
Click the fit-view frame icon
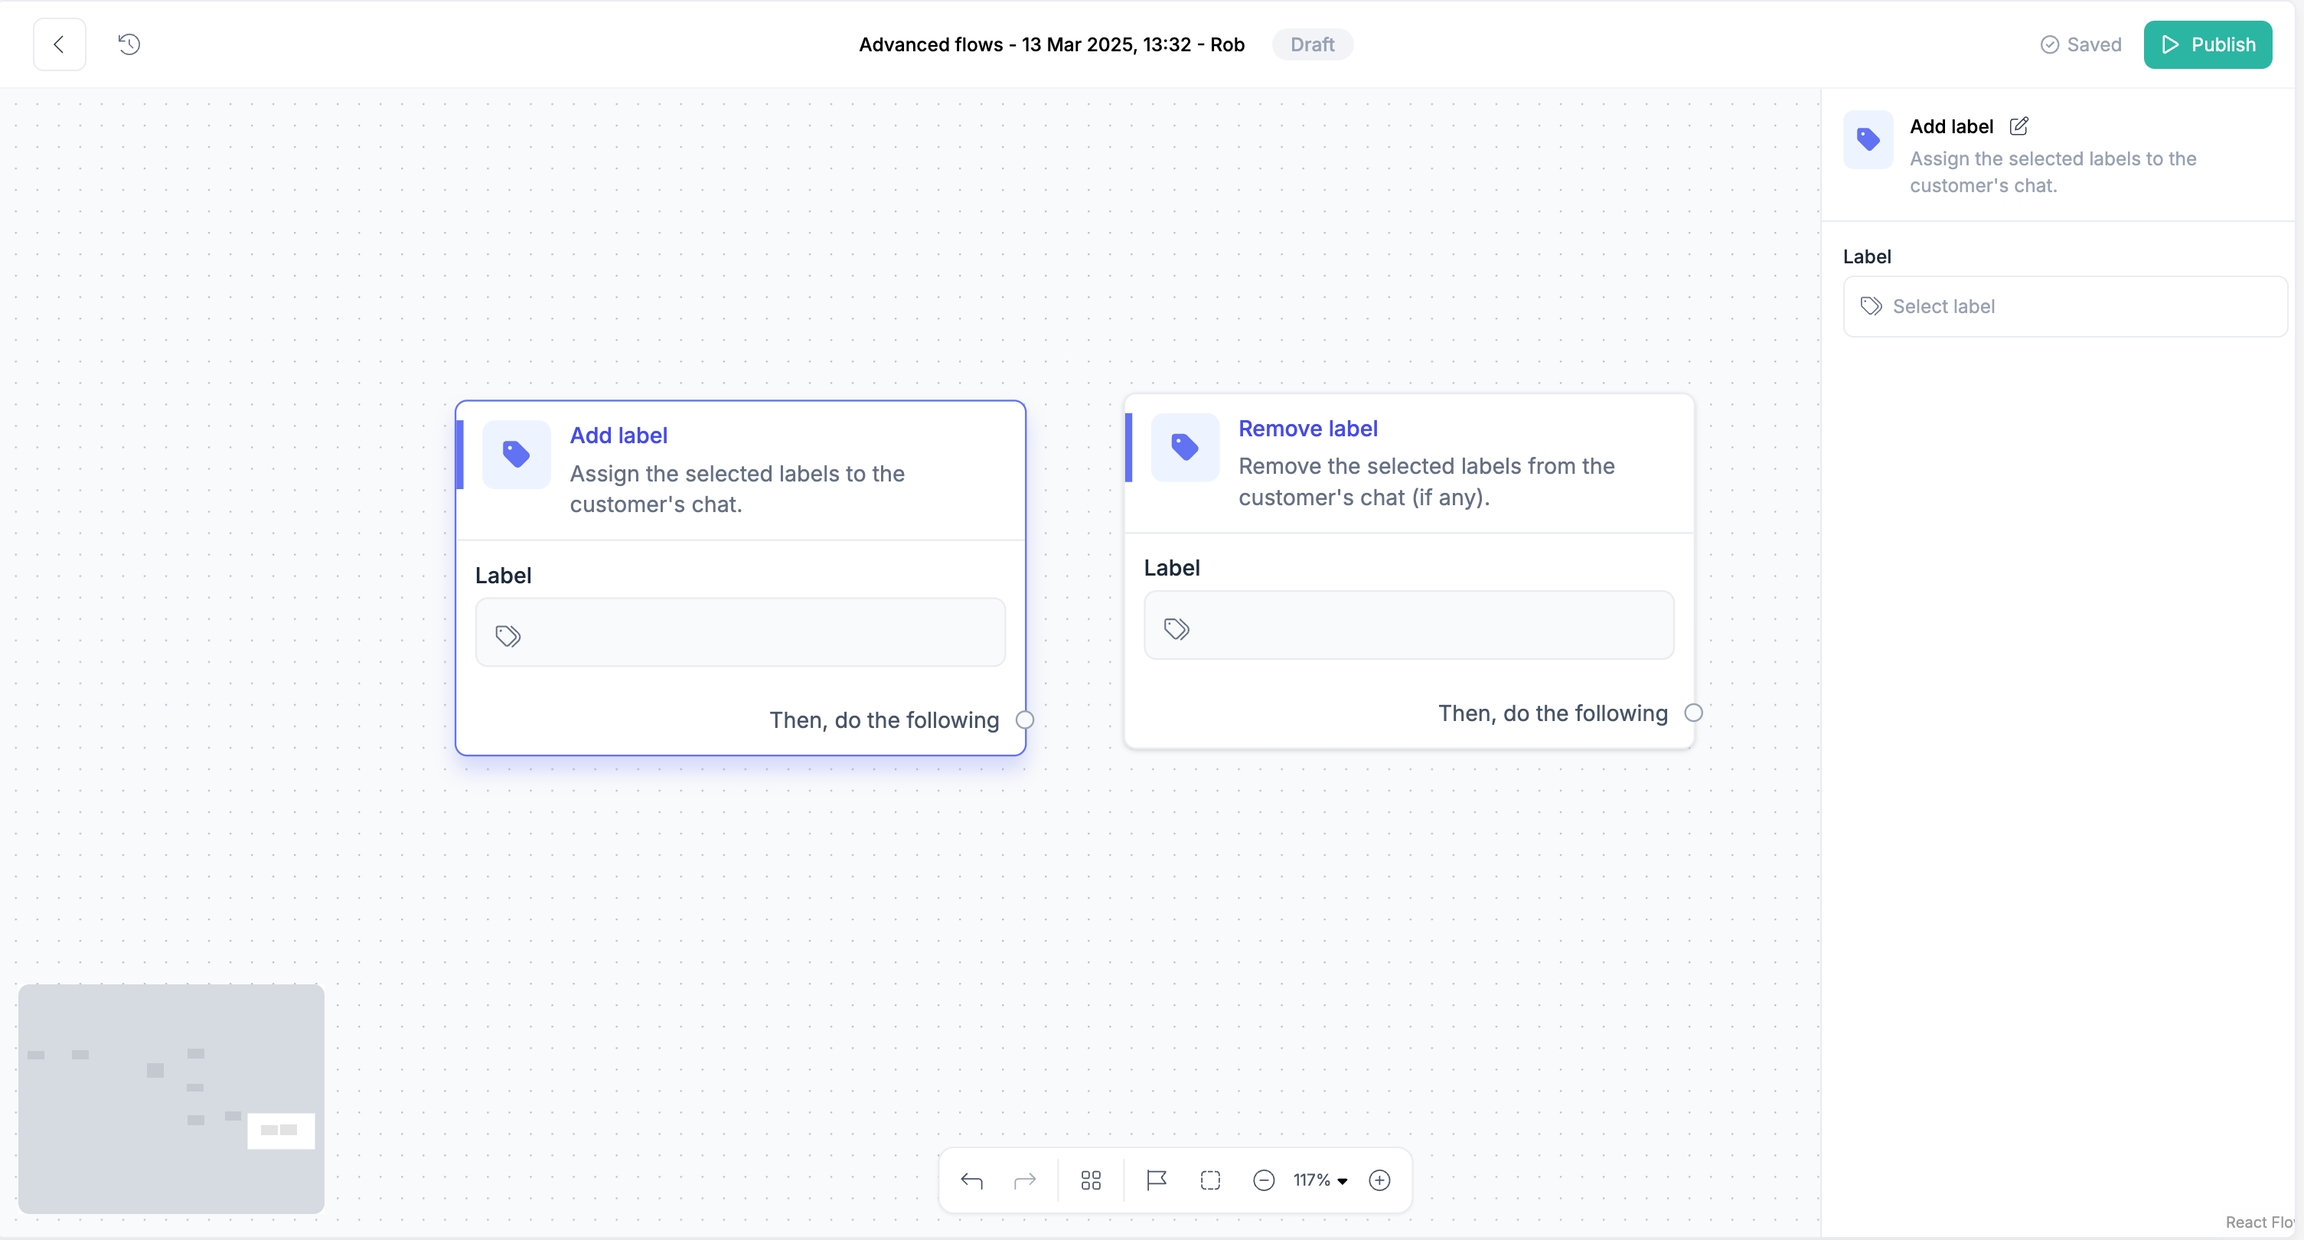1210,1181
